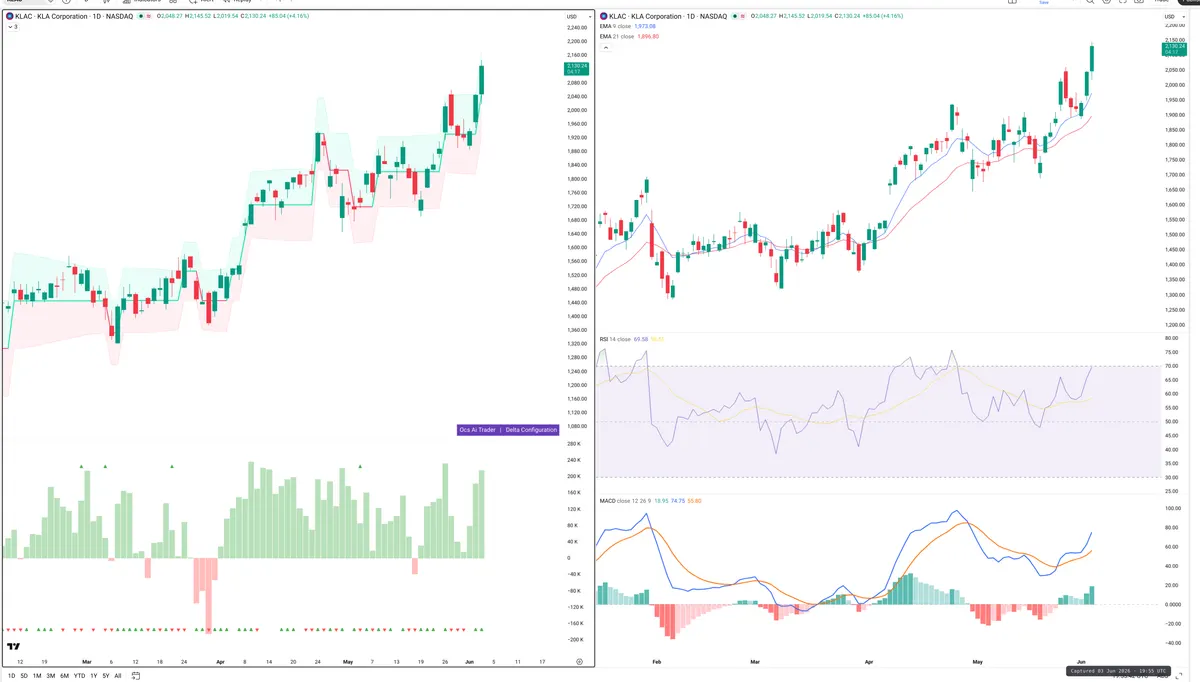This screenshot has height=682, width=1200.
Task: Select the 1D time range
Action: click(12, 676)
